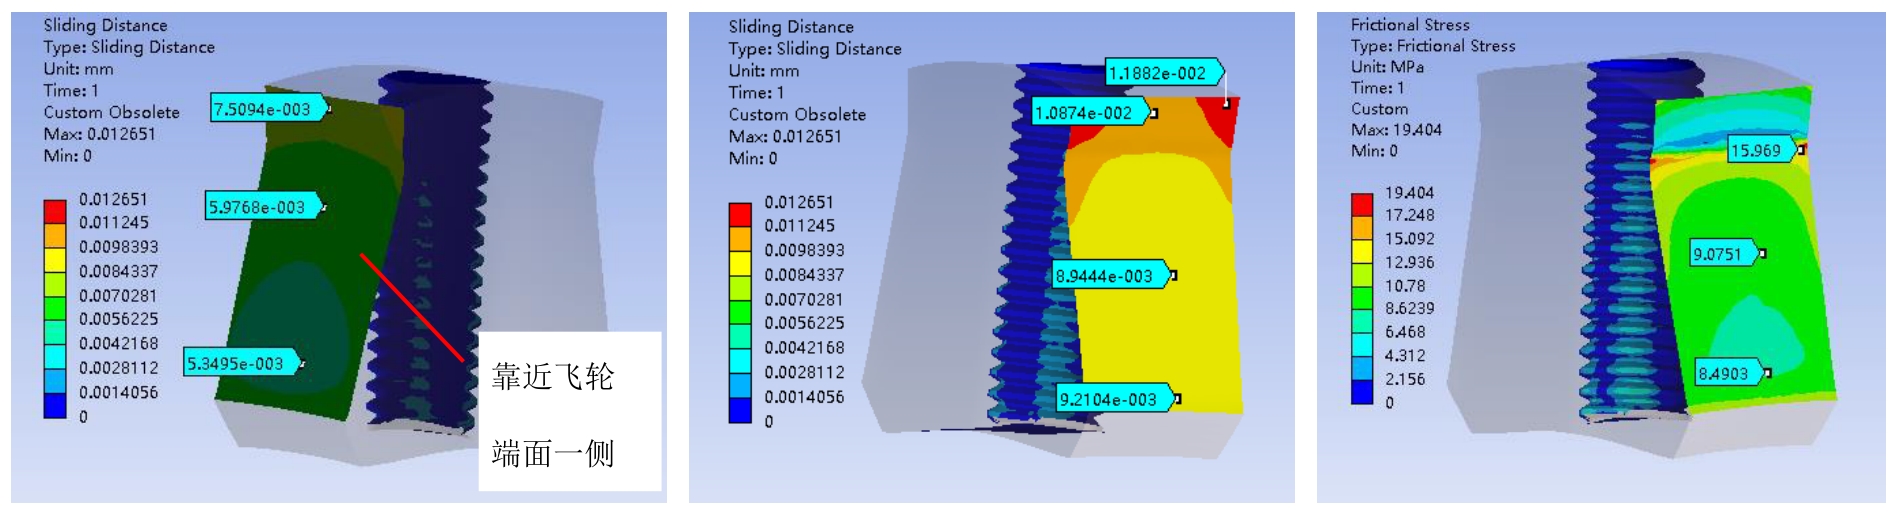Screen dimensions: 1900x521
Task: Click the red leader line in left plot
Action: click(x=411, y=306)
